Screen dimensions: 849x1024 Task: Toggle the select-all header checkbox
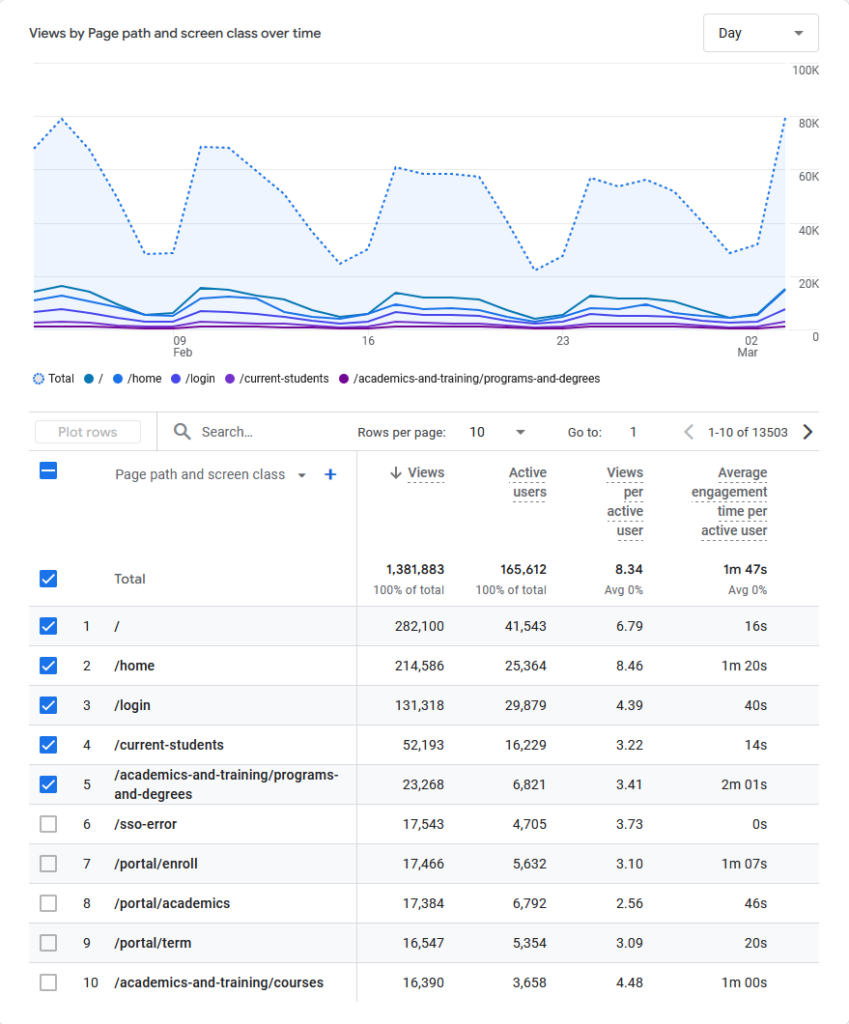48,470
